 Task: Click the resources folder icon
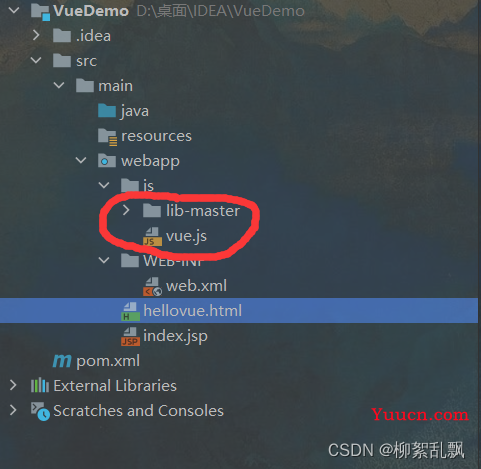107,137
